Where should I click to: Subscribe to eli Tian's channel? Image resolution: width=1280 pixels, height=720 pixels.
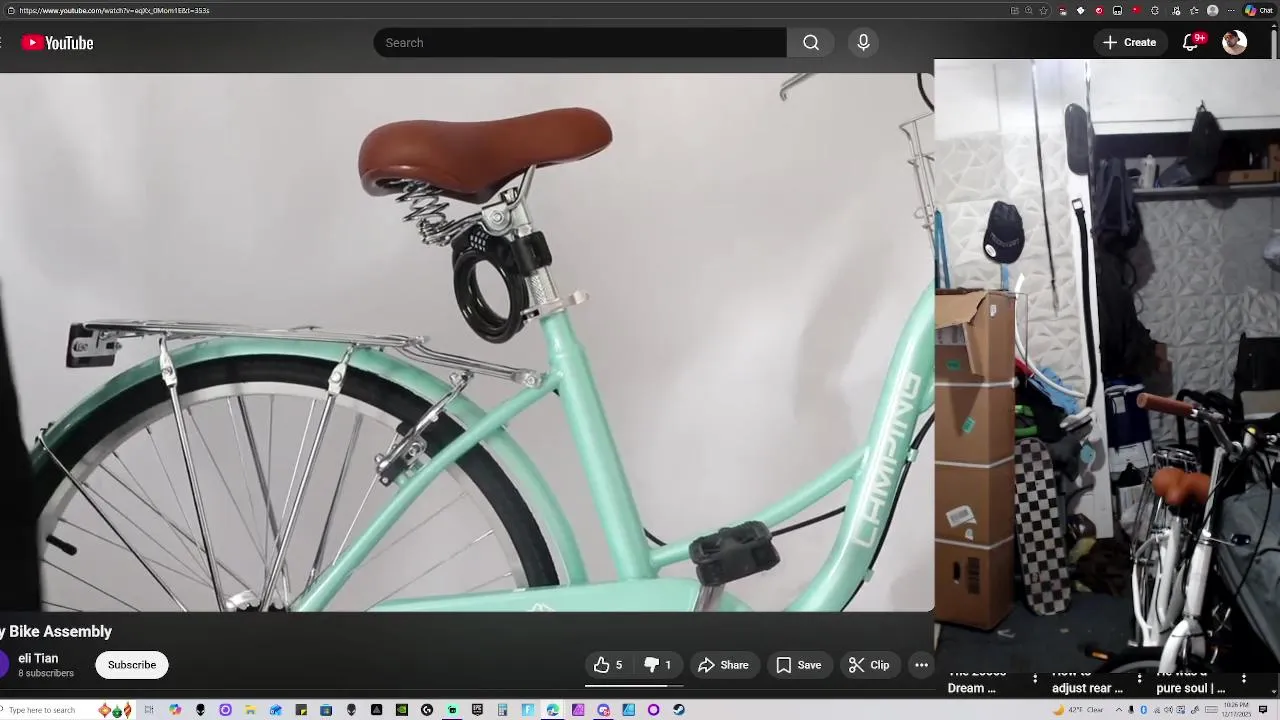[x=132, y=665]
